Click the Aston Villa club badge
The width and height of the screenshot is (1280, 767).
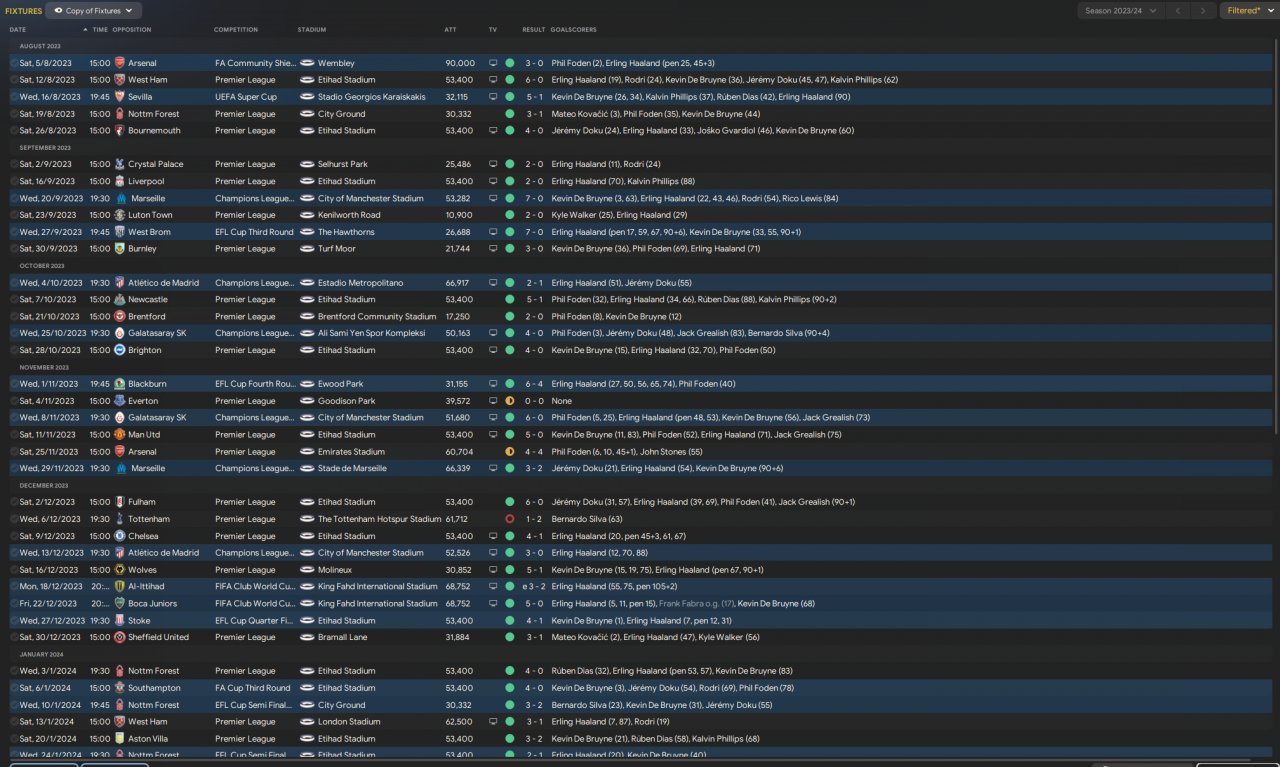pos(120,739)
